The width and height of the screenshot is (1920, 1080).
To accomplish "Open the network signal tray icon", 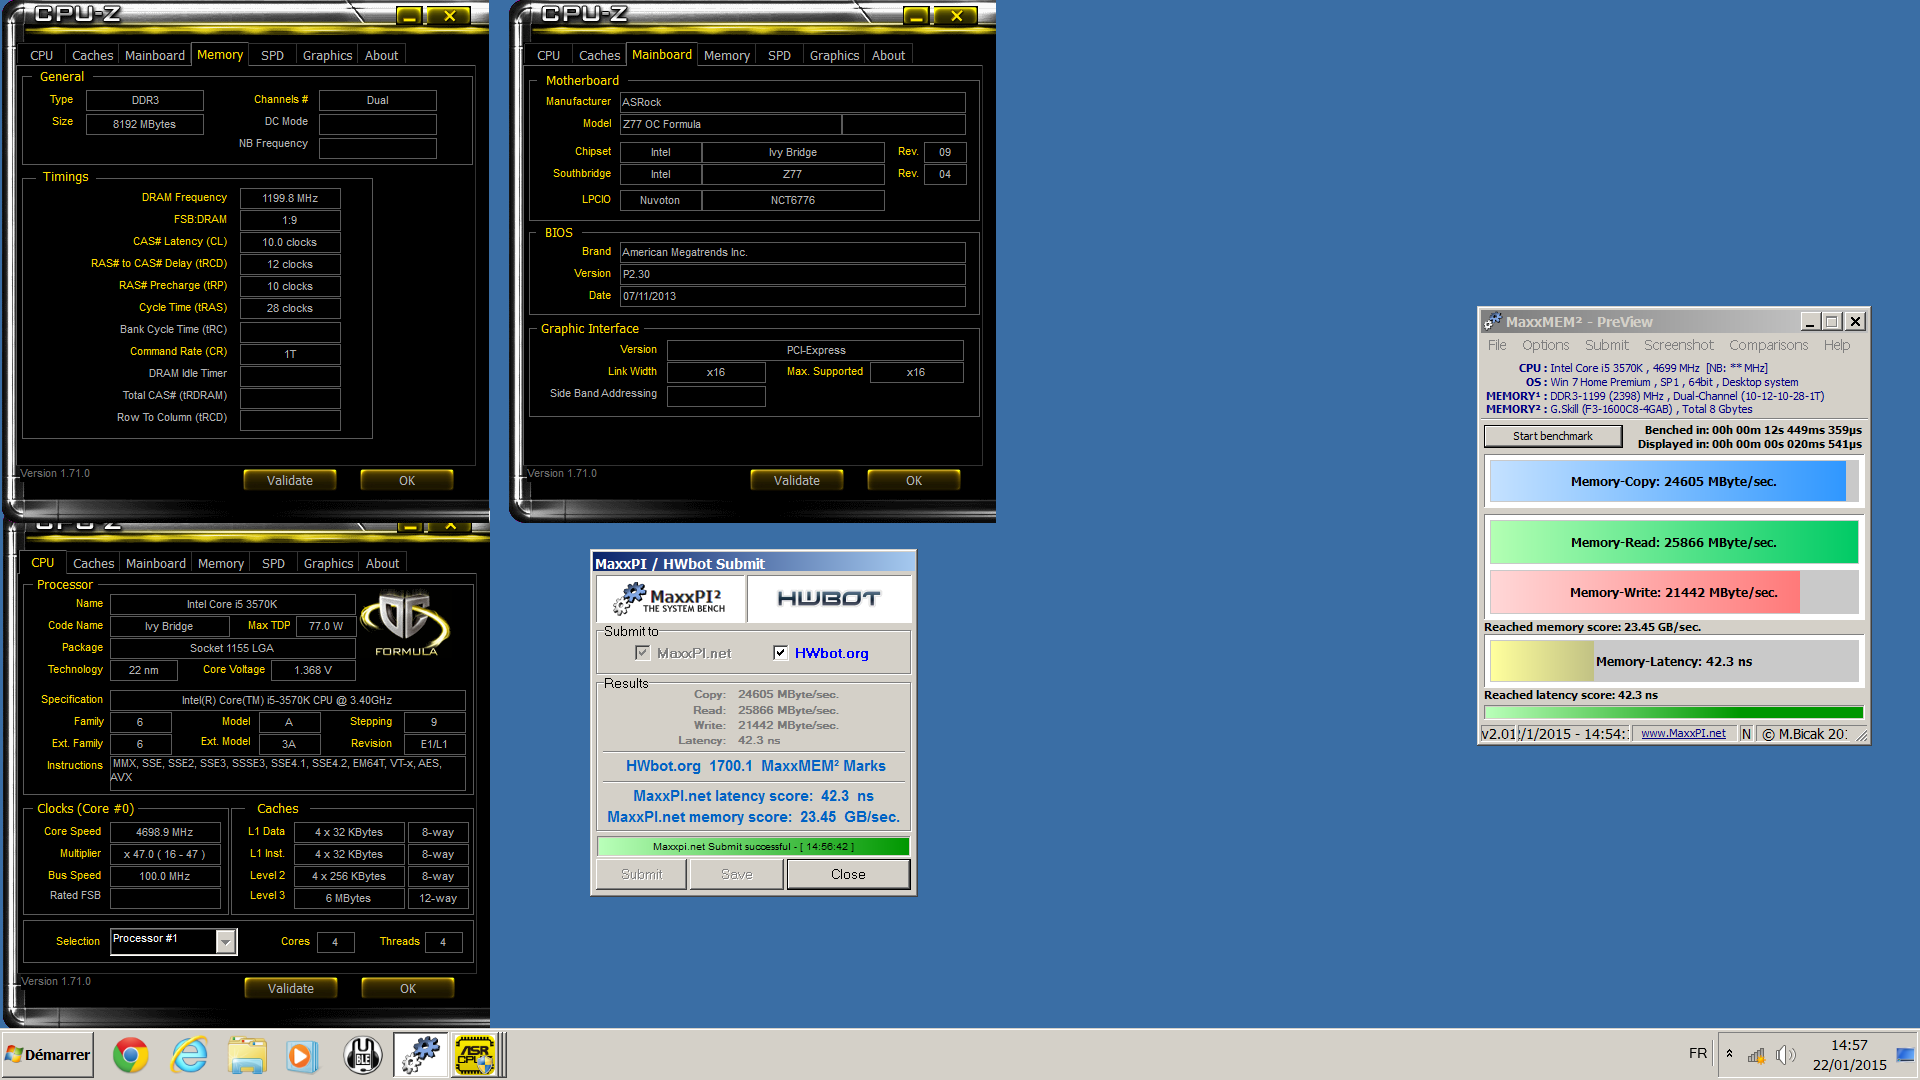I will click(1756, 1055).
